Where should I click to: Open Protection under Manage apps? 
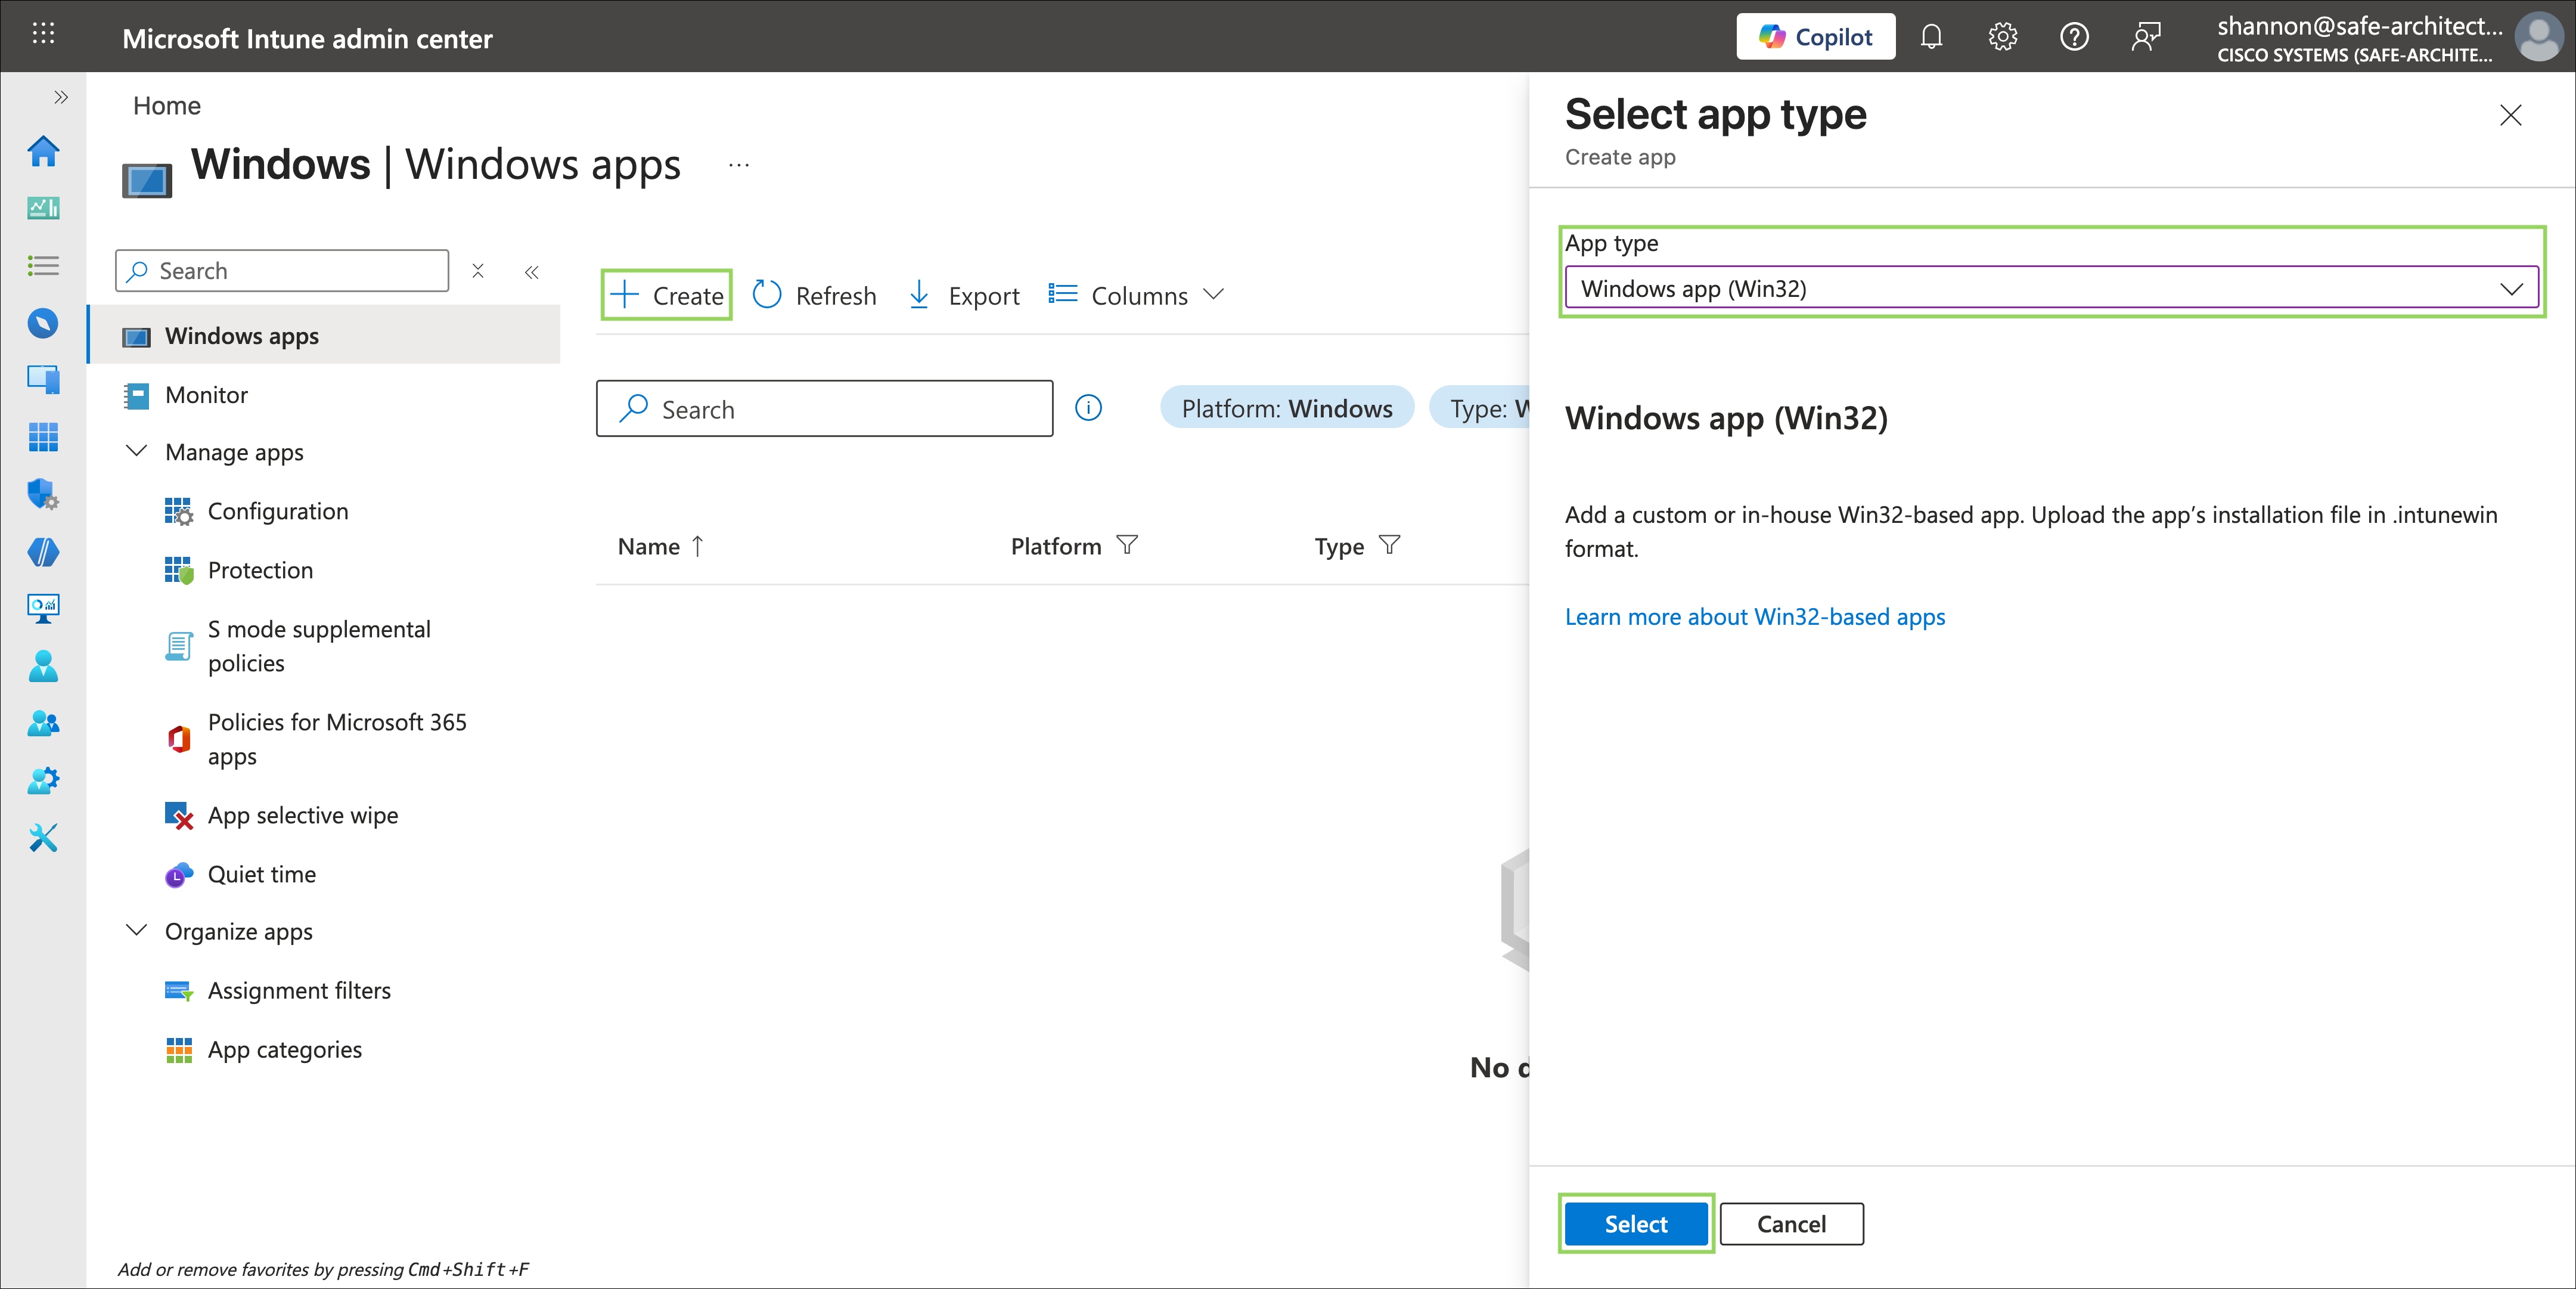260,570
